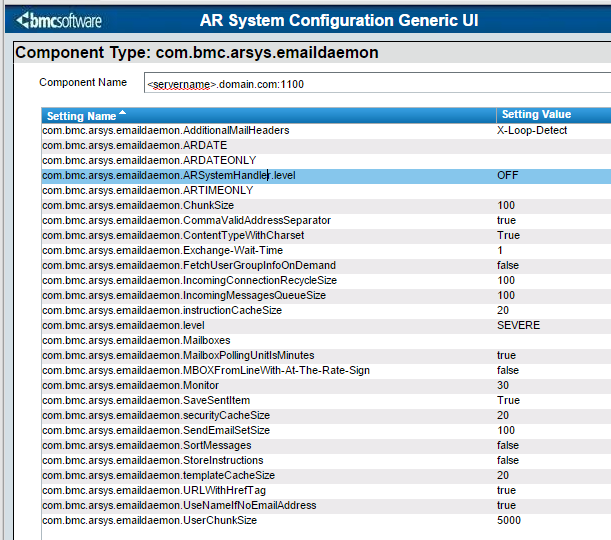Click the instructionCacheSize value 20
The width and height of the screenshot is (611, 540).
click(x=503, y=310)
